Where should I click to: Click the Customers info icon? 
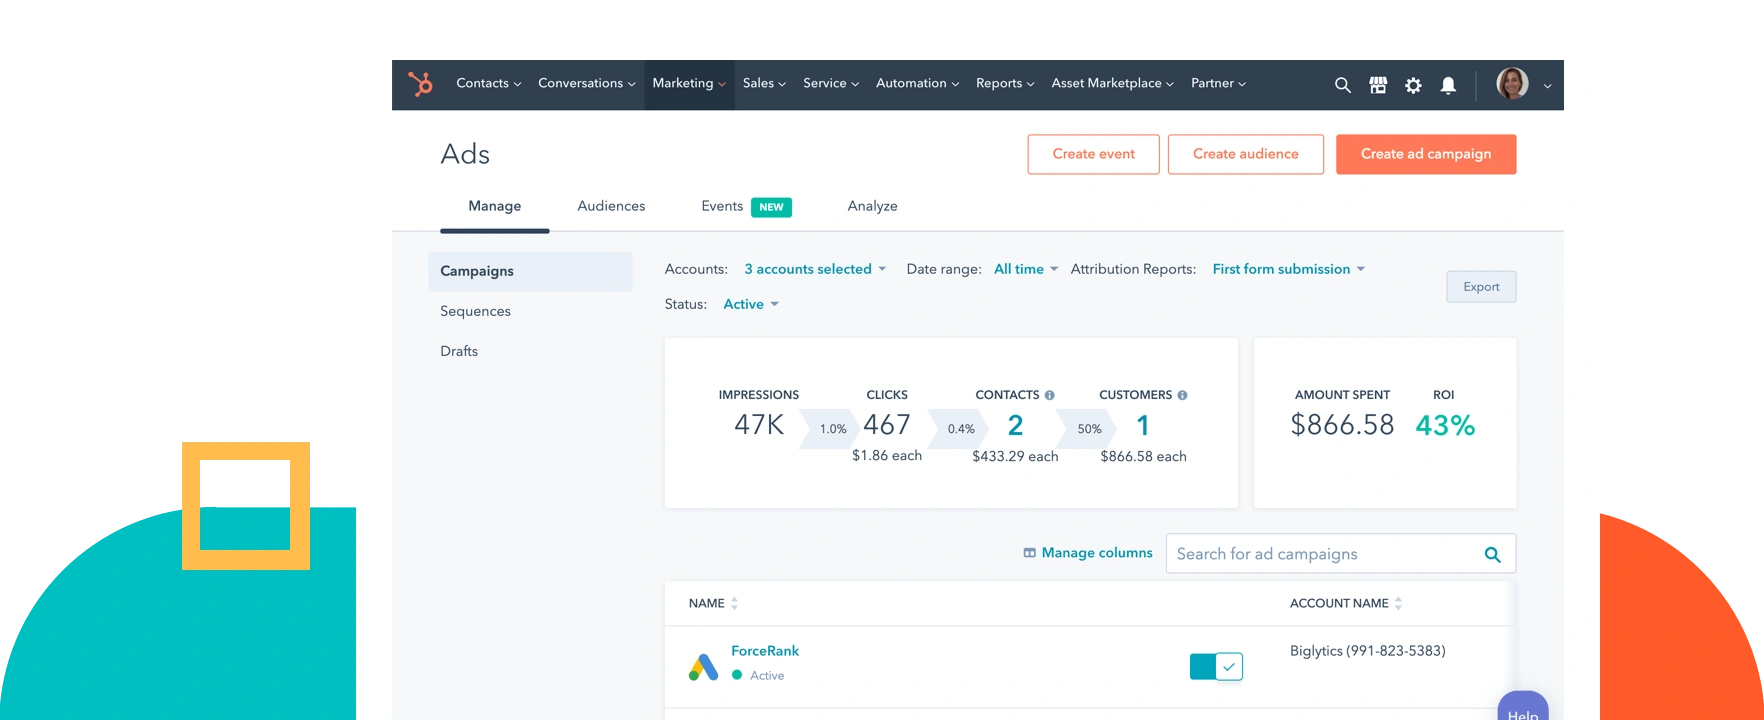[x=1182, y=395]
